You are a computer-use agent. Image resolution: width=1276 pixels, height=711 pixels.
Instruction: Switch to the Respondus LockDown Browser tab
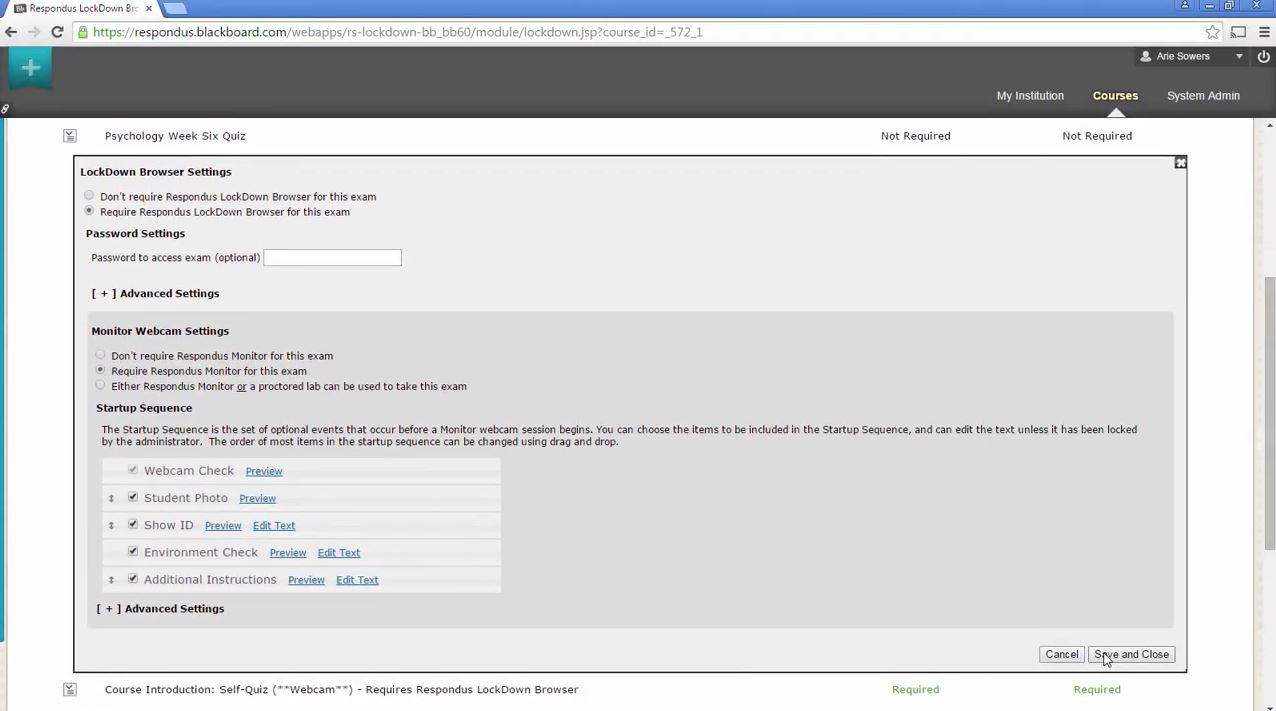[82, 8]
